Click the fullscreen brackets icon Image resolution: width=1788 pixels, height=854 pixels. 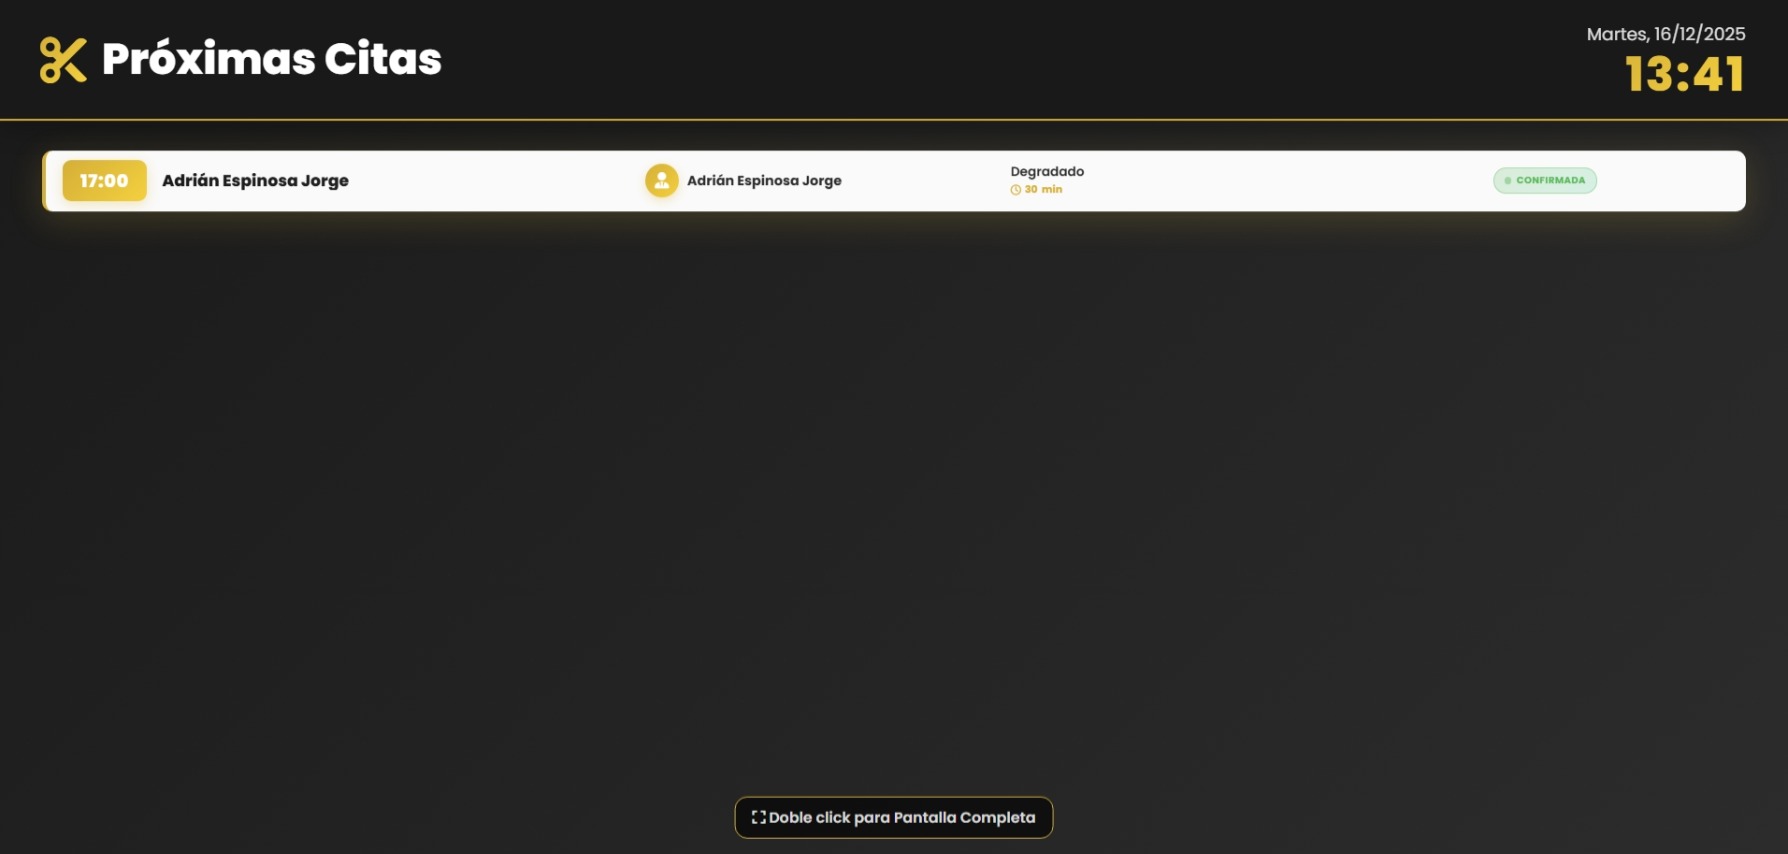click(x=758, y=817)
